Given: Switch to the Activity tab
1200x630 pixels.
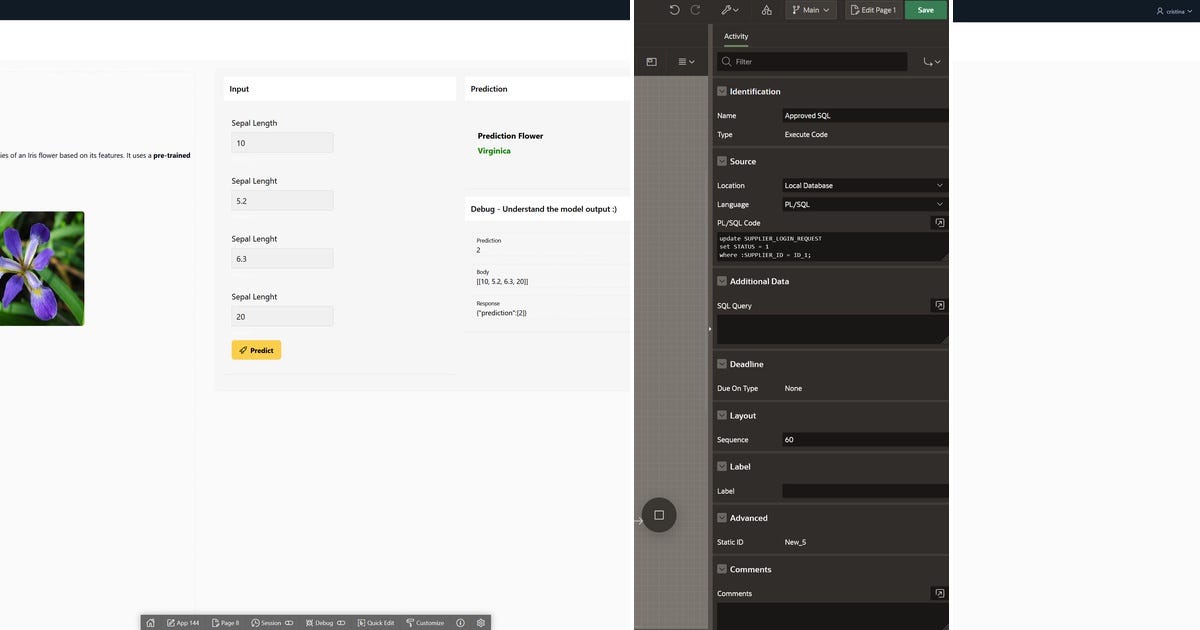Looking at the screenshot, I should pyautogui.click(x=737, y=36).
